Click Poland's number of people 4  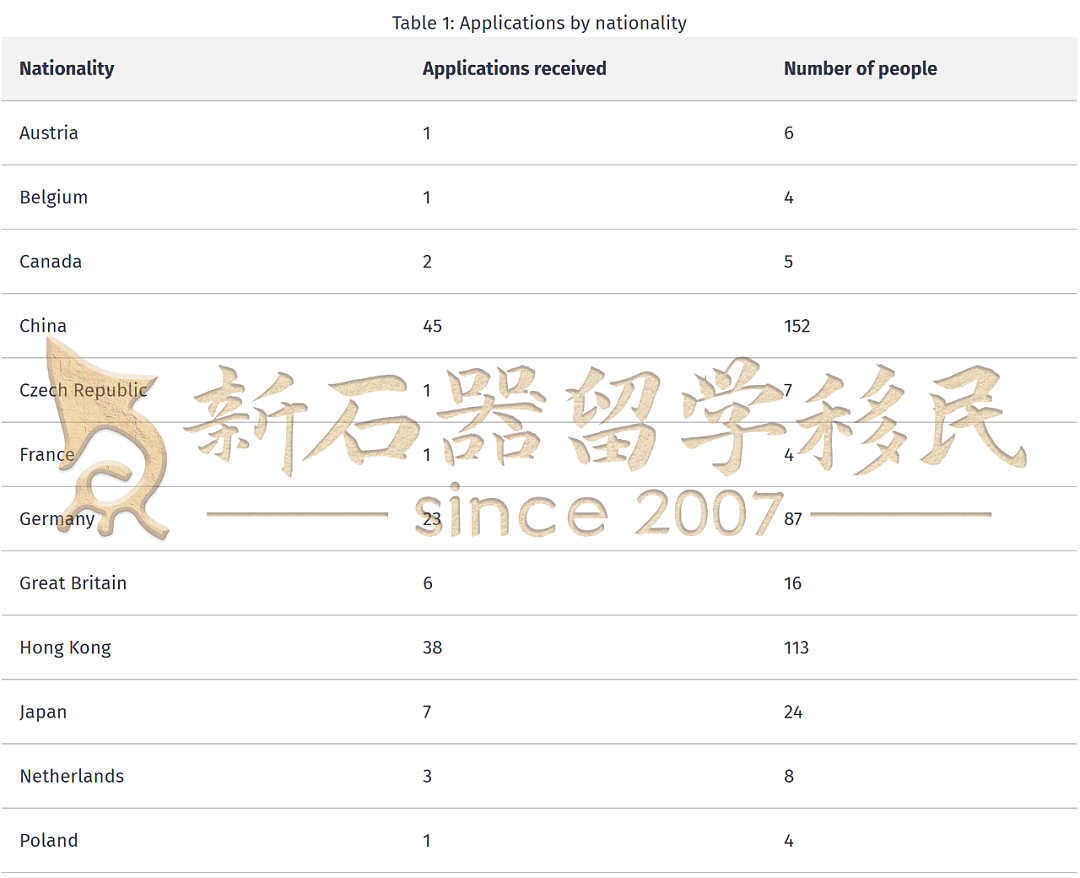pos(789,841)
